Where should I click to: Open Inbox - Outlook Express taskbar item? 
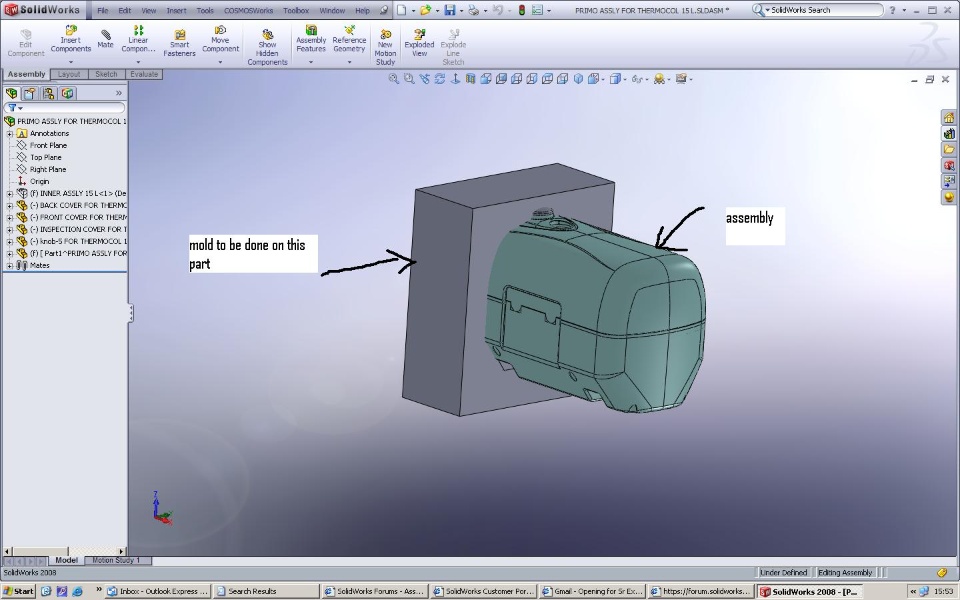coord(158,591)
